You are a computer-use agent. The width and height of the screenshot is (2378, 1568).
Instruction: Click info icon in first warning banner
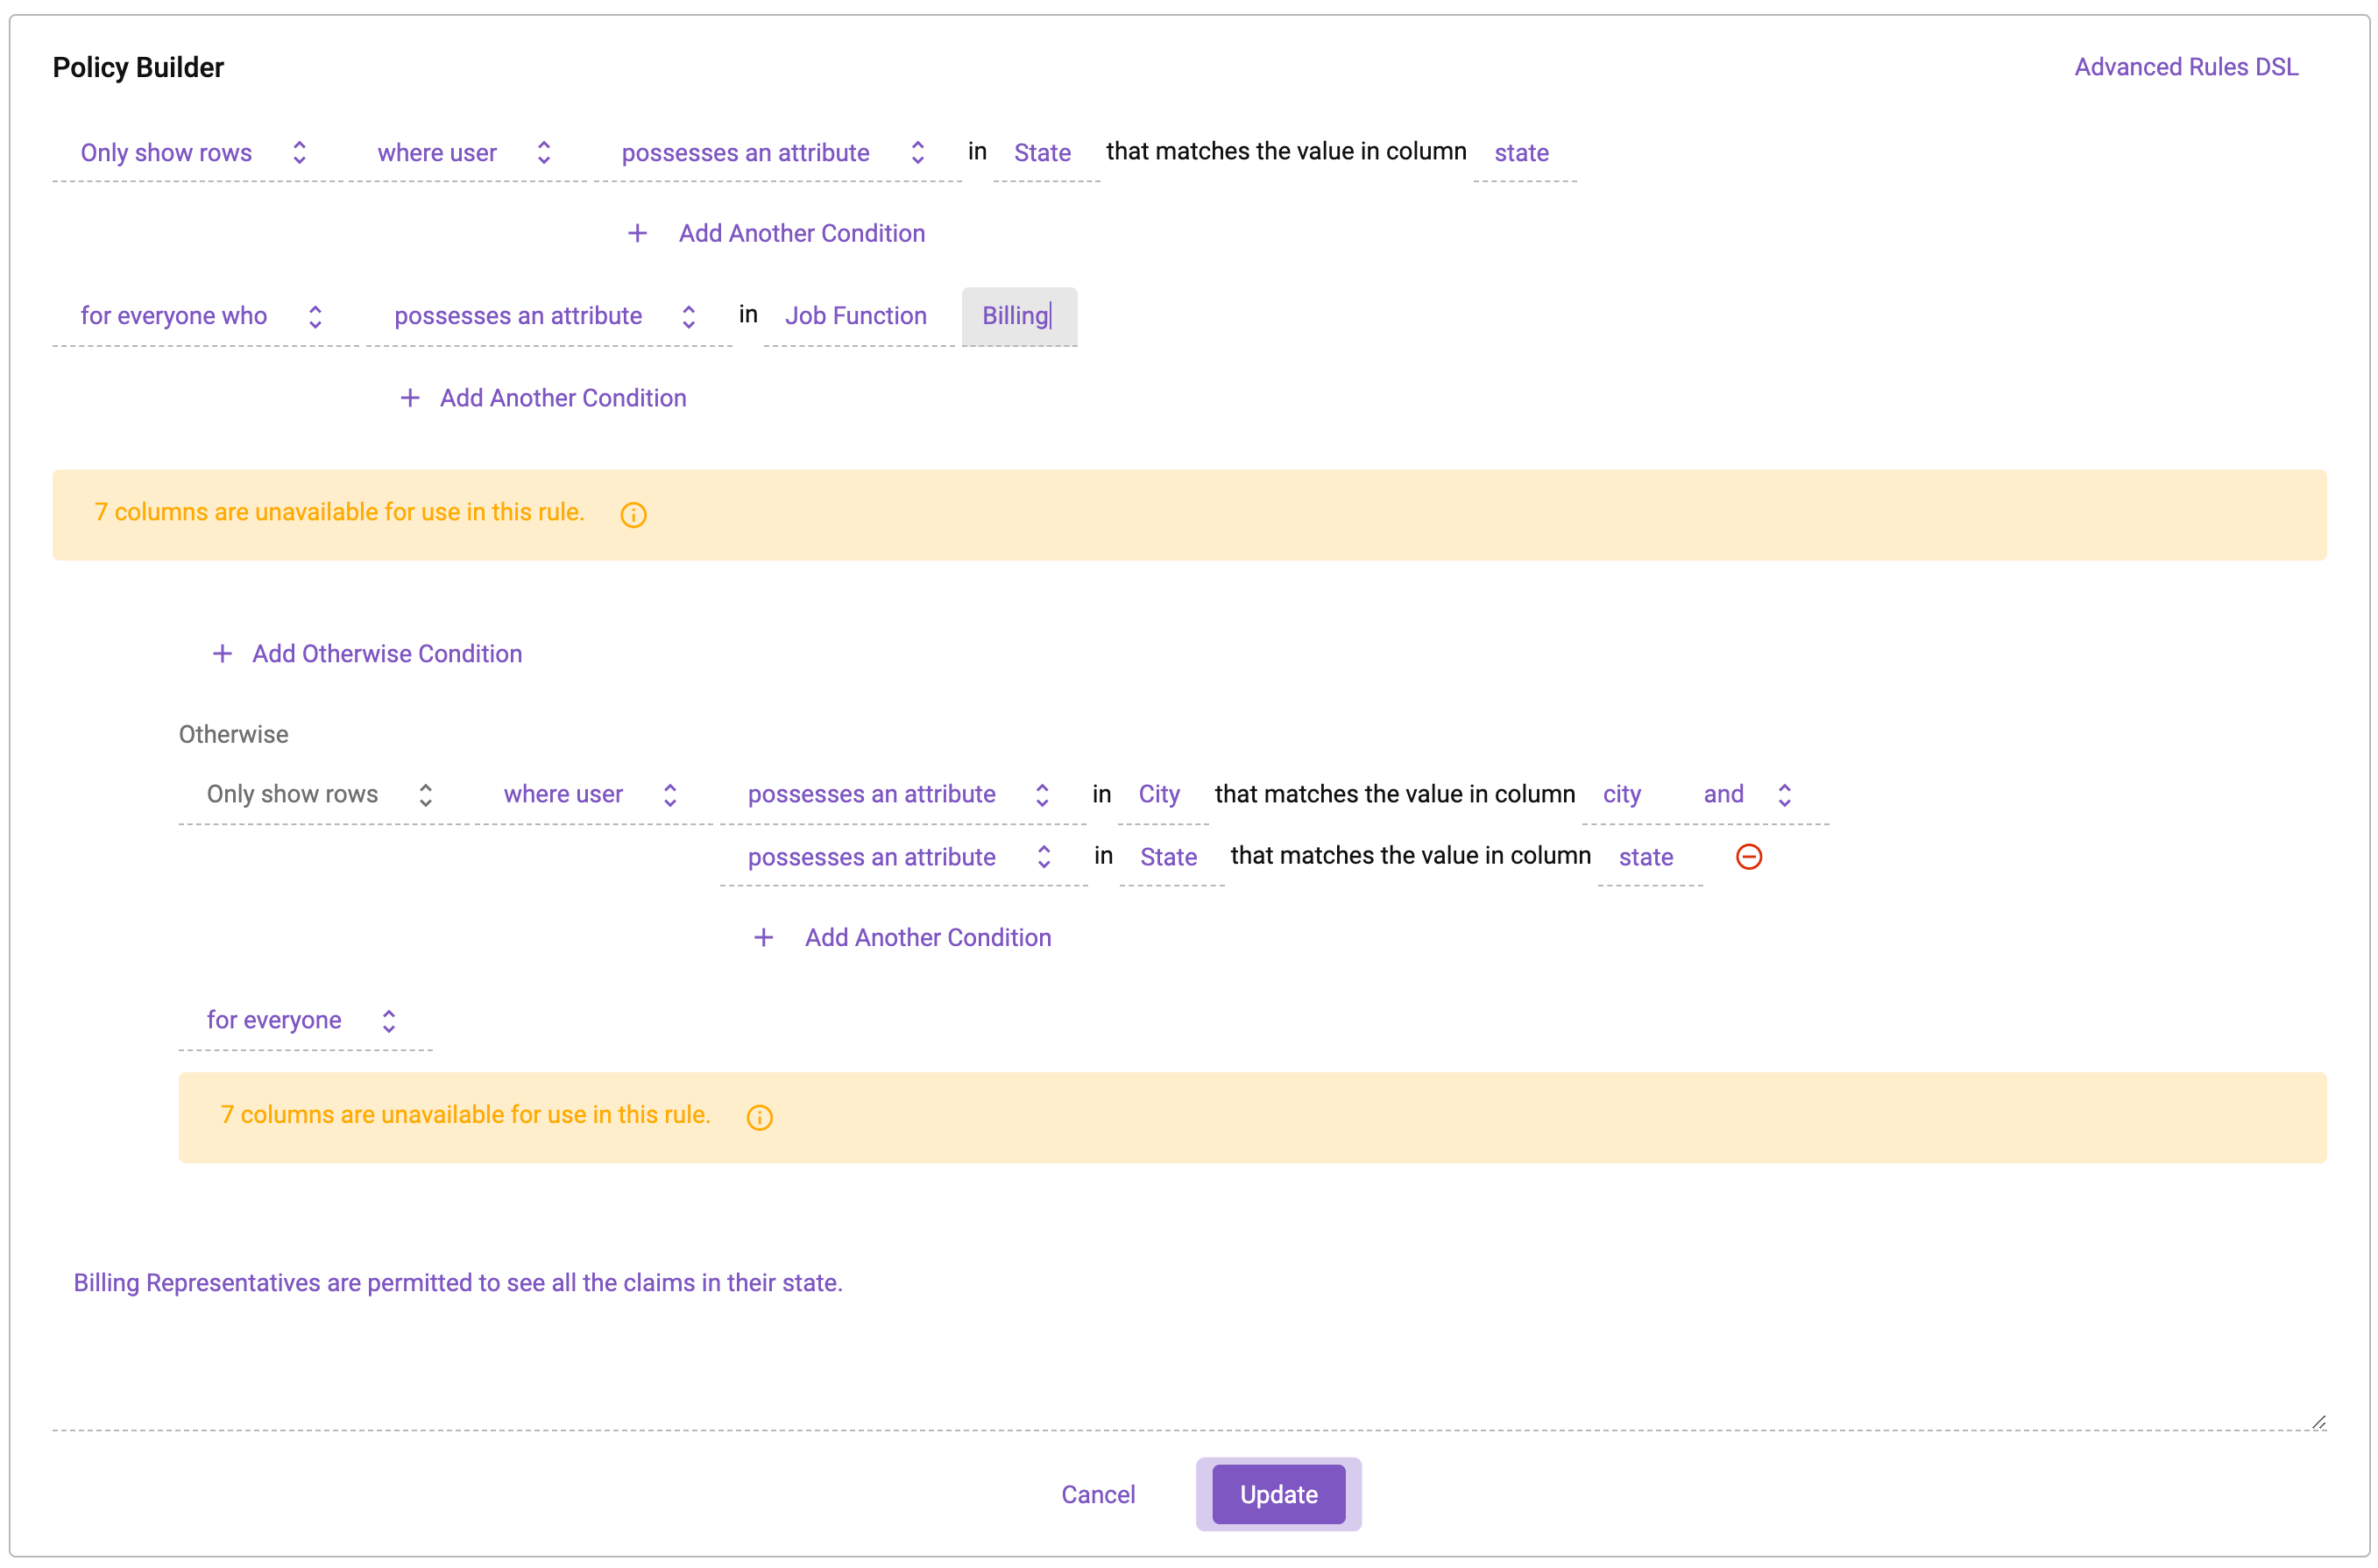click(633, 514)
